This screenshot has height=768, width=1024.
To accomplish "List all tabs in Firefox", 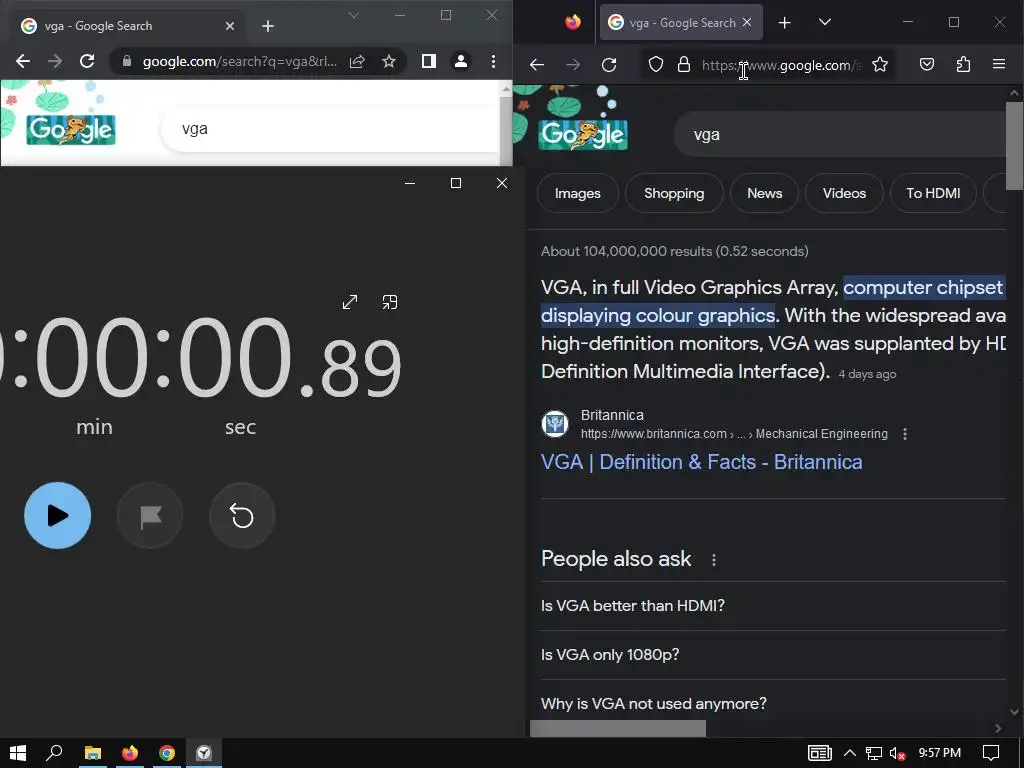I will [x=825, y=23].
